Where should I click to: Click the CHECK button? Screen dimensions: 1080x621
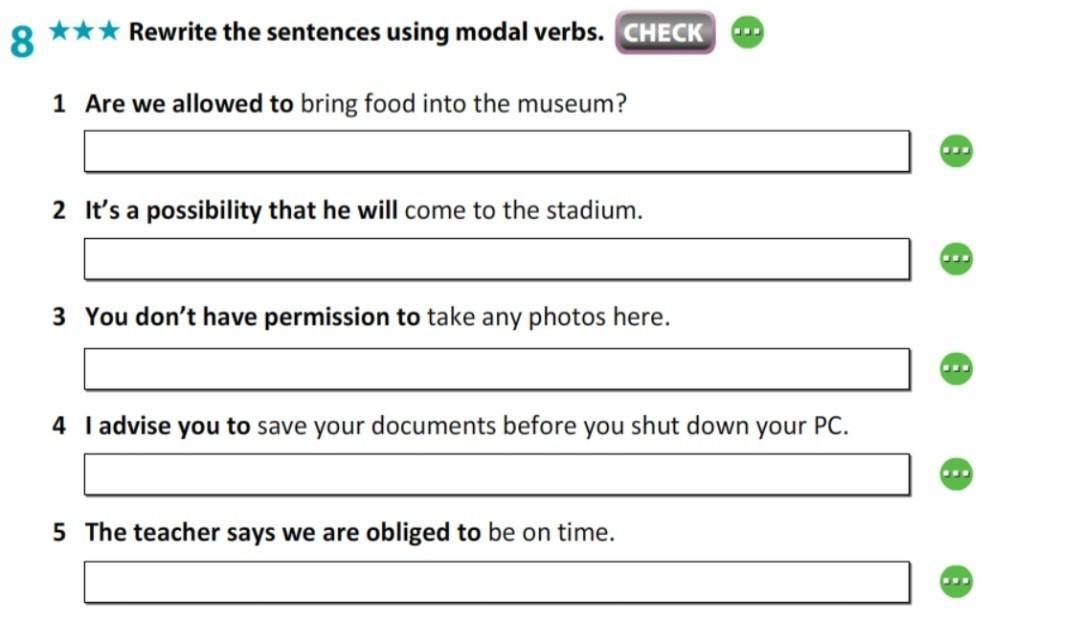pyautogui.click(x=665, y=32)
